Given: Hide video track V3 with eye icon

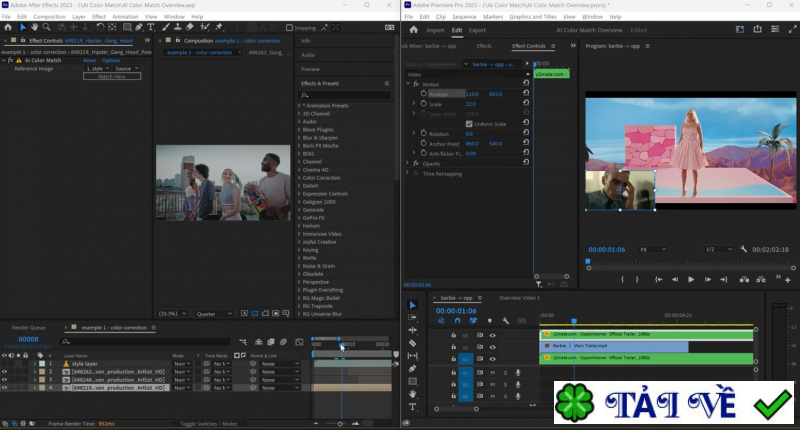Looking at the screenshot, I should click(492, 334).
